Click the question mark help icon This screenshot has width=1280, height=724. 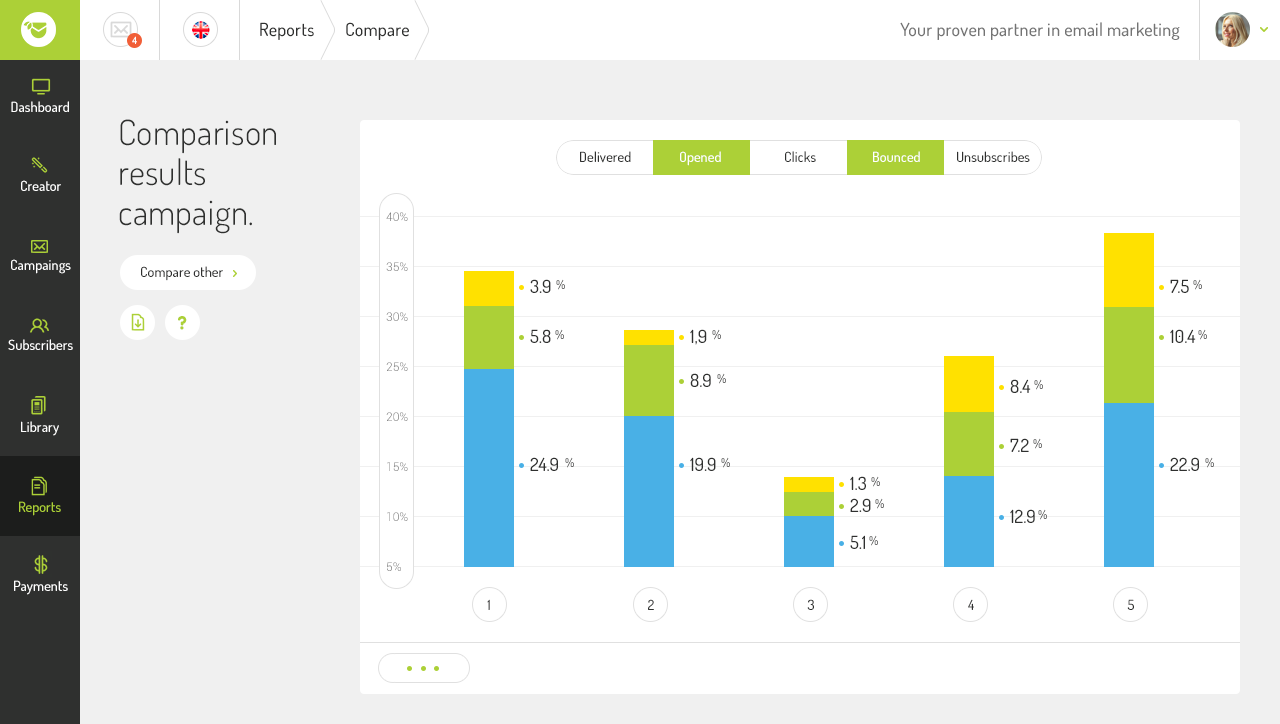click(182, 322)
